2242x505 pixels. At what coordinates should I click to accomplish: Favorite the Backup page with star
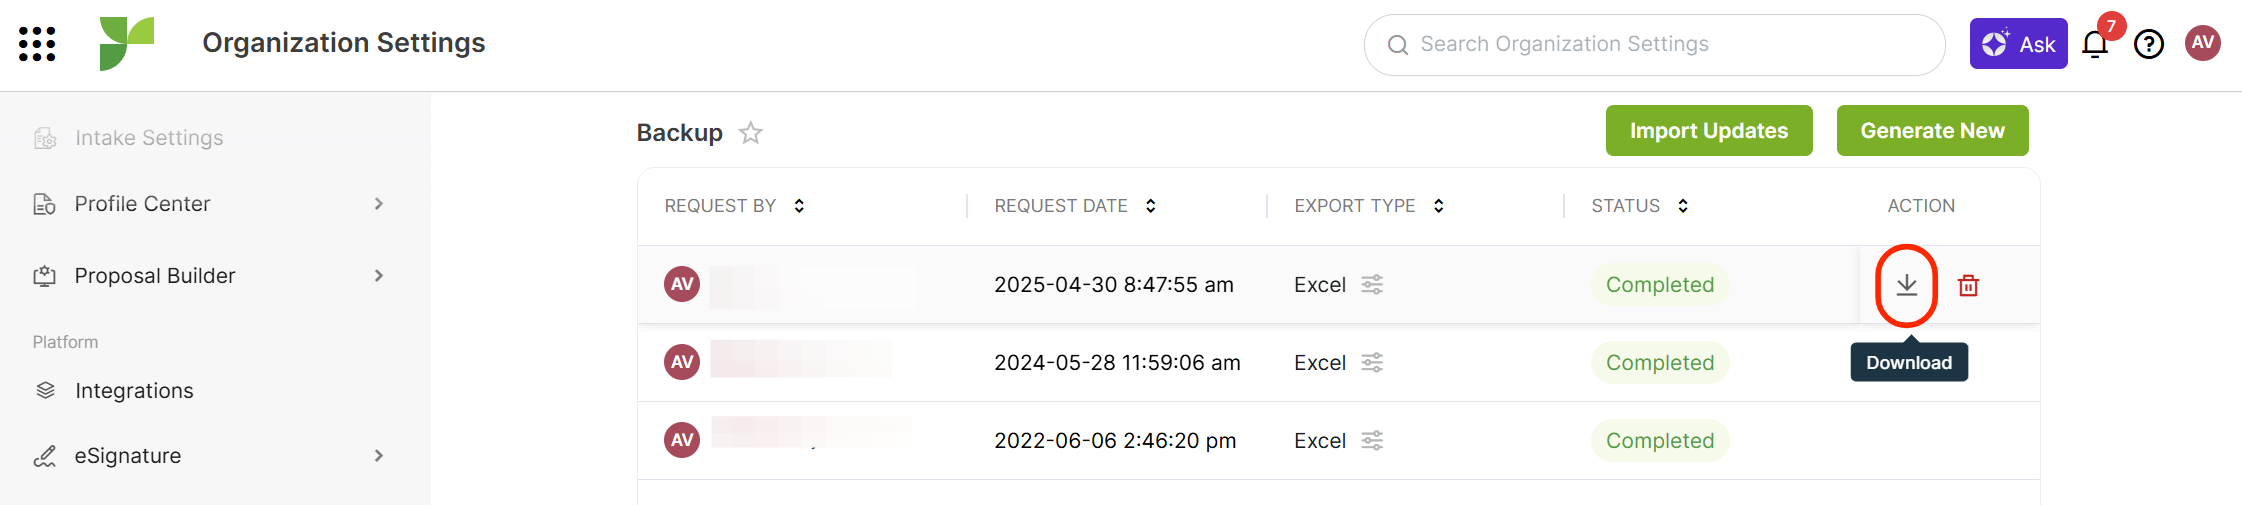click(x=751, y=132)
